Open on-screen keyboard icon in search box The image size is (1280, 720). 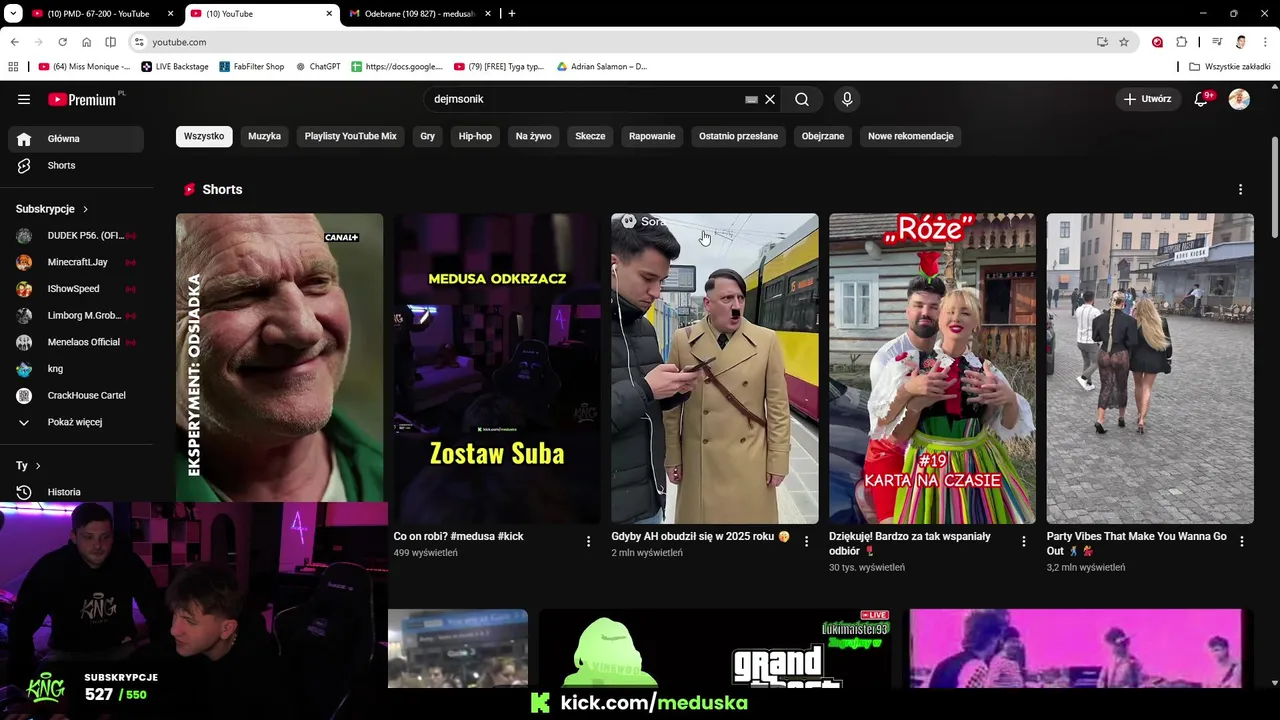(751, 99)
